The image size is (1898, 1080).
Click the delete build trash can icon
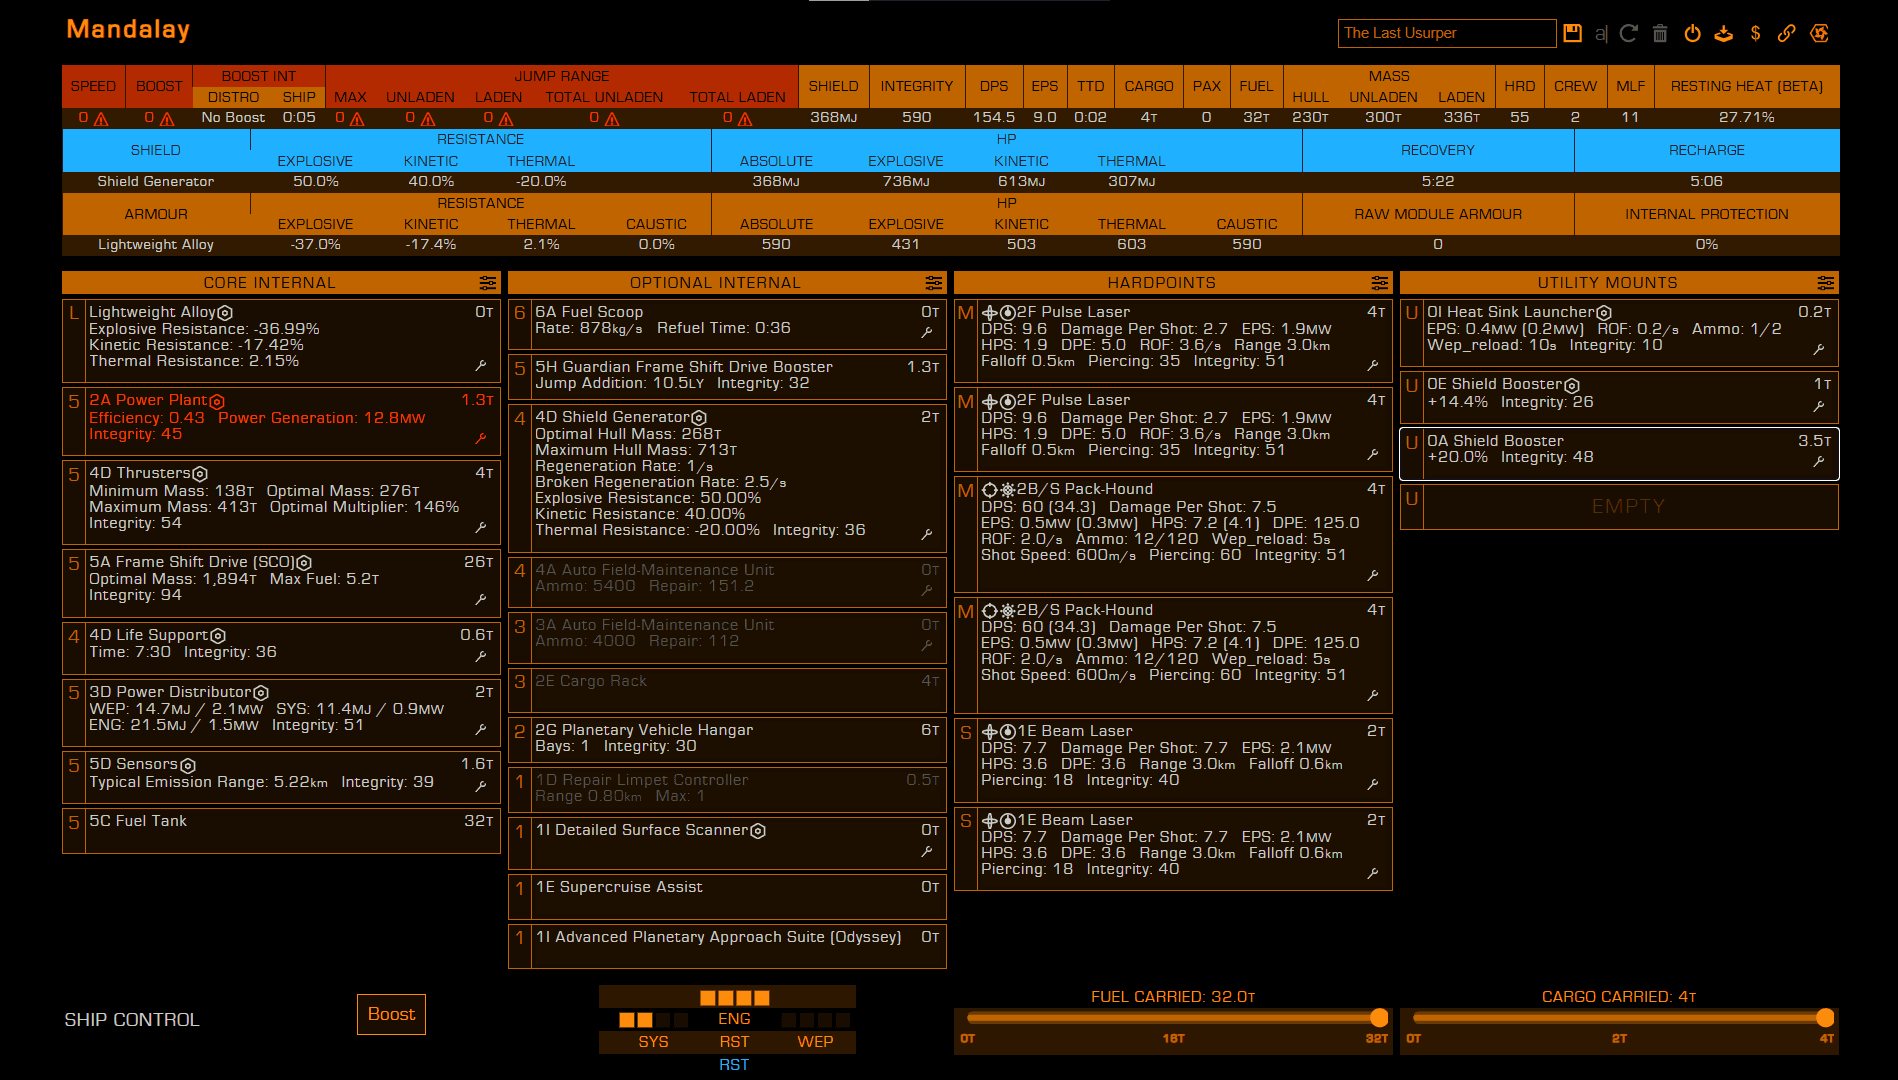[x=1660, y=33]
